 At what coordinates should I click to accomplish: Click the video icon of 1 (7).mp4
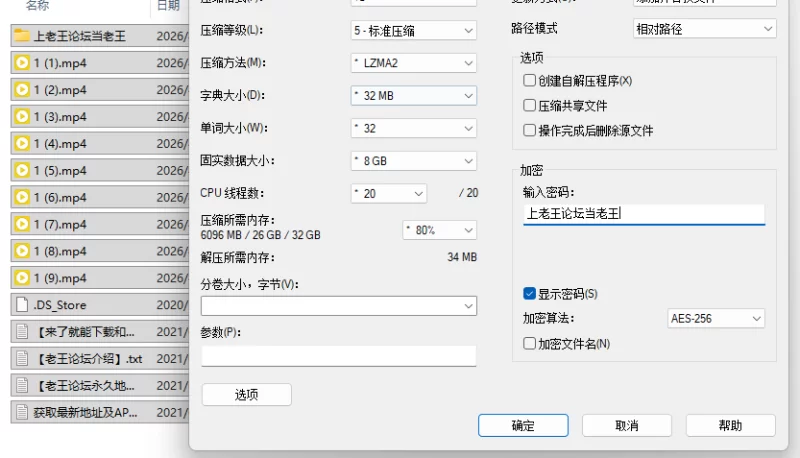(22, 224)
